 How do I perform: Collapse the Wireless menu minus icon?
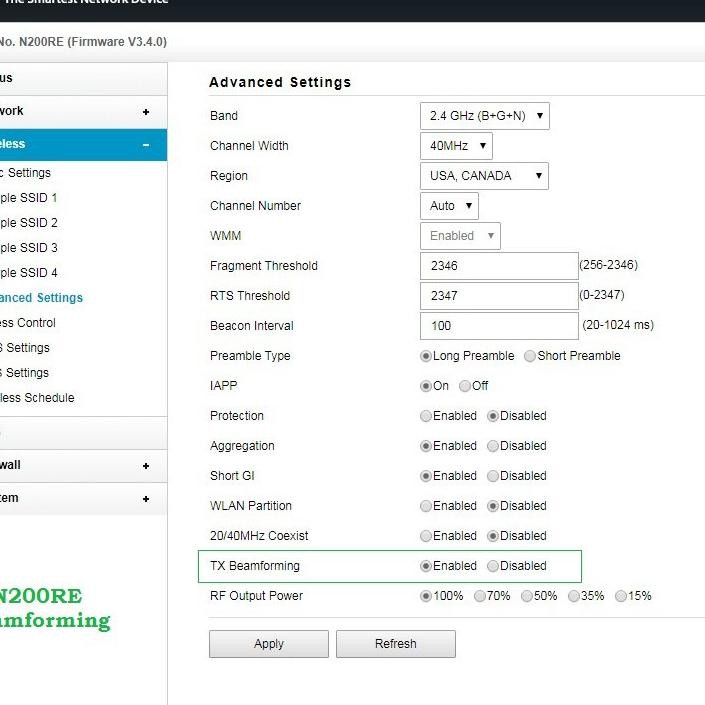[146, 145]
